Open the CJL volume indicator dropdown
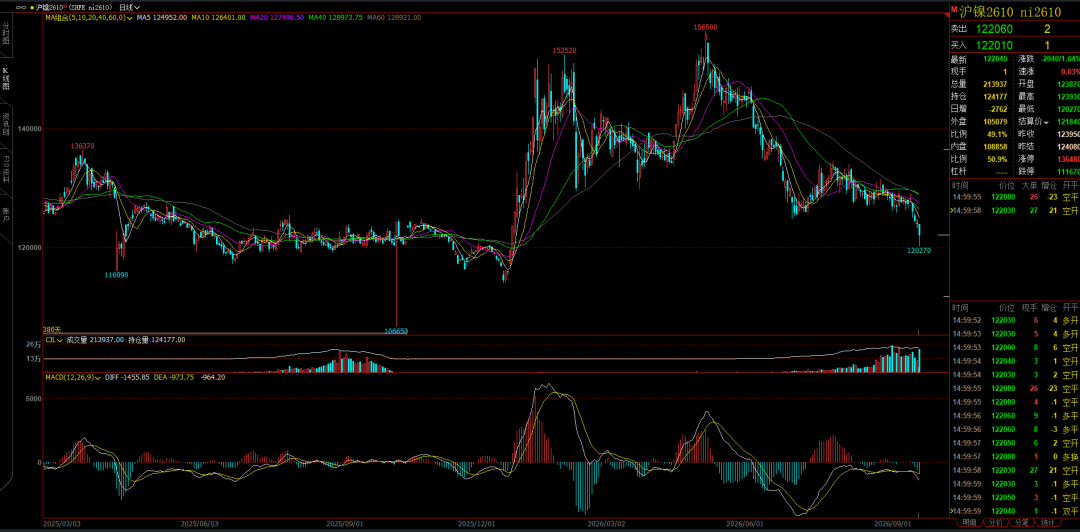 [x=54, y=340]
